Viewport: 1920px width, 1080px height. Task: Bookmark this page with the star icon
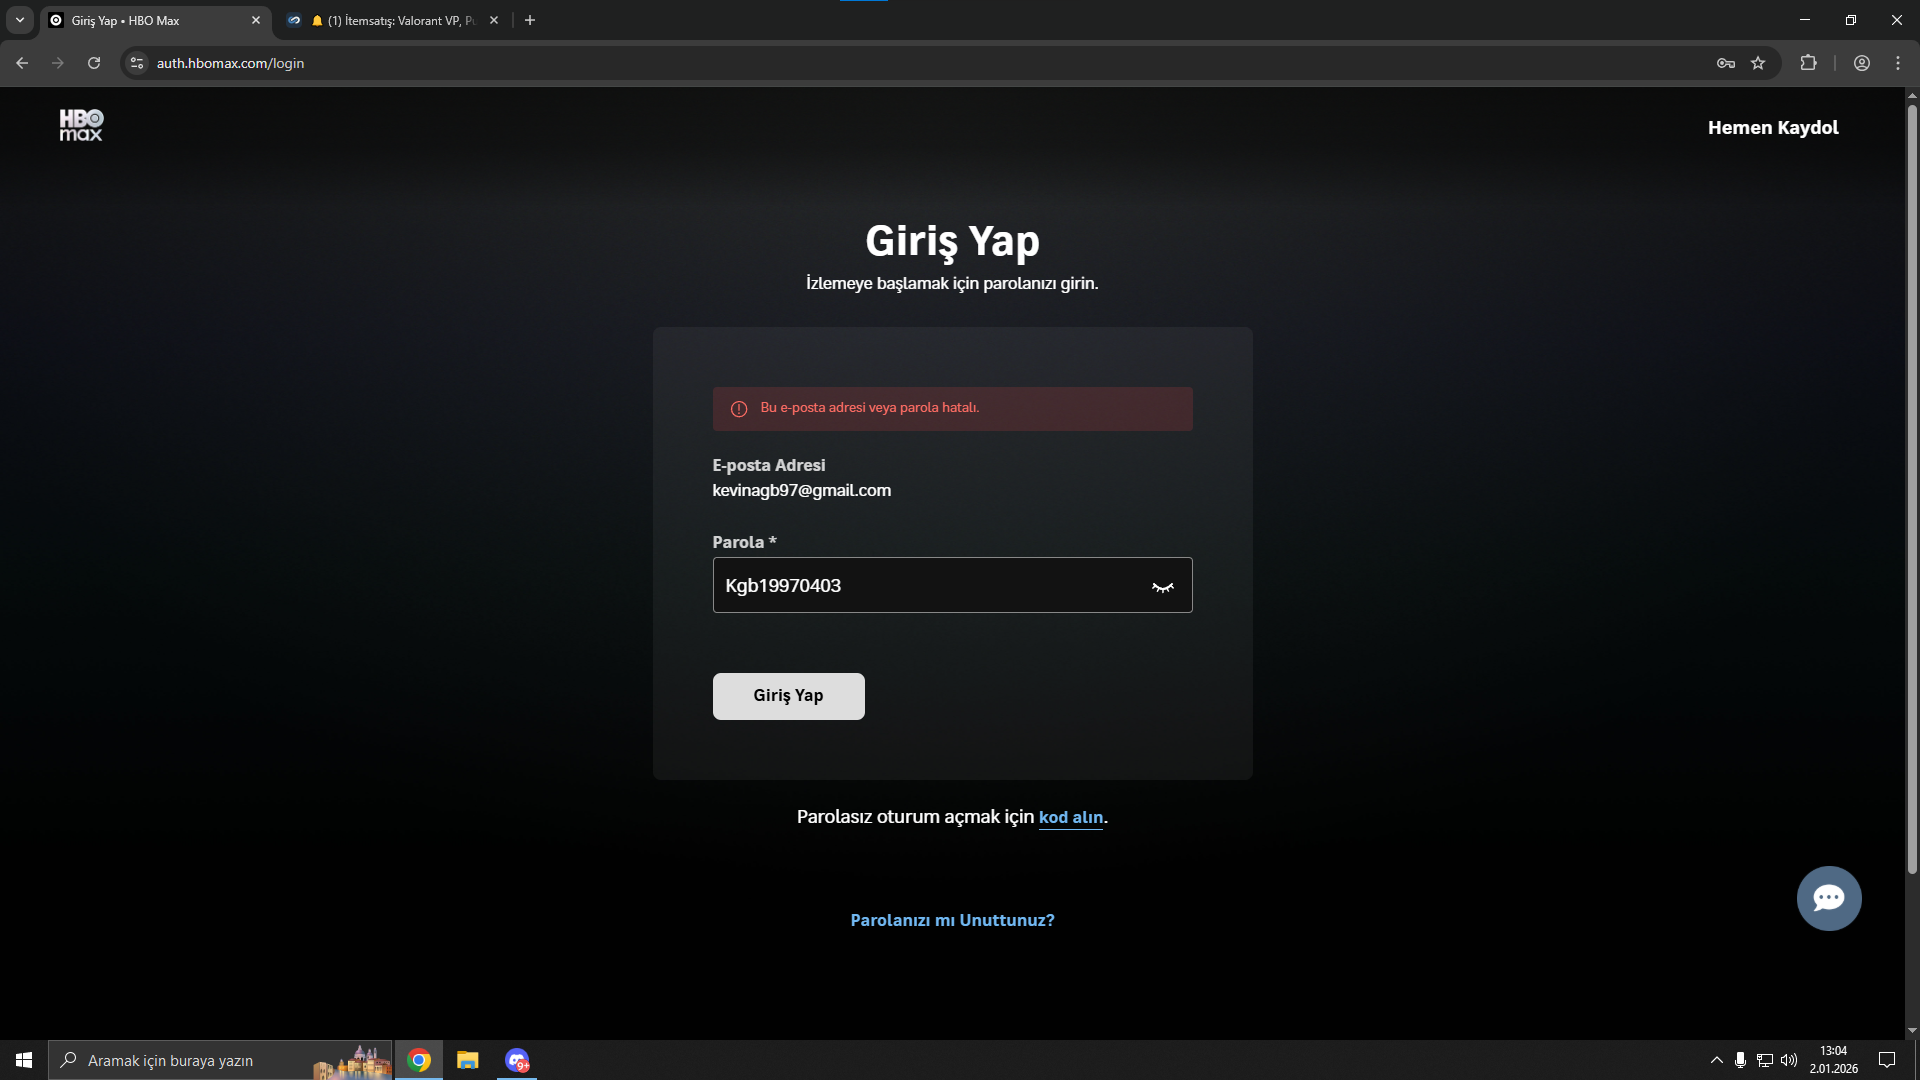click(x=1758, y=63)
